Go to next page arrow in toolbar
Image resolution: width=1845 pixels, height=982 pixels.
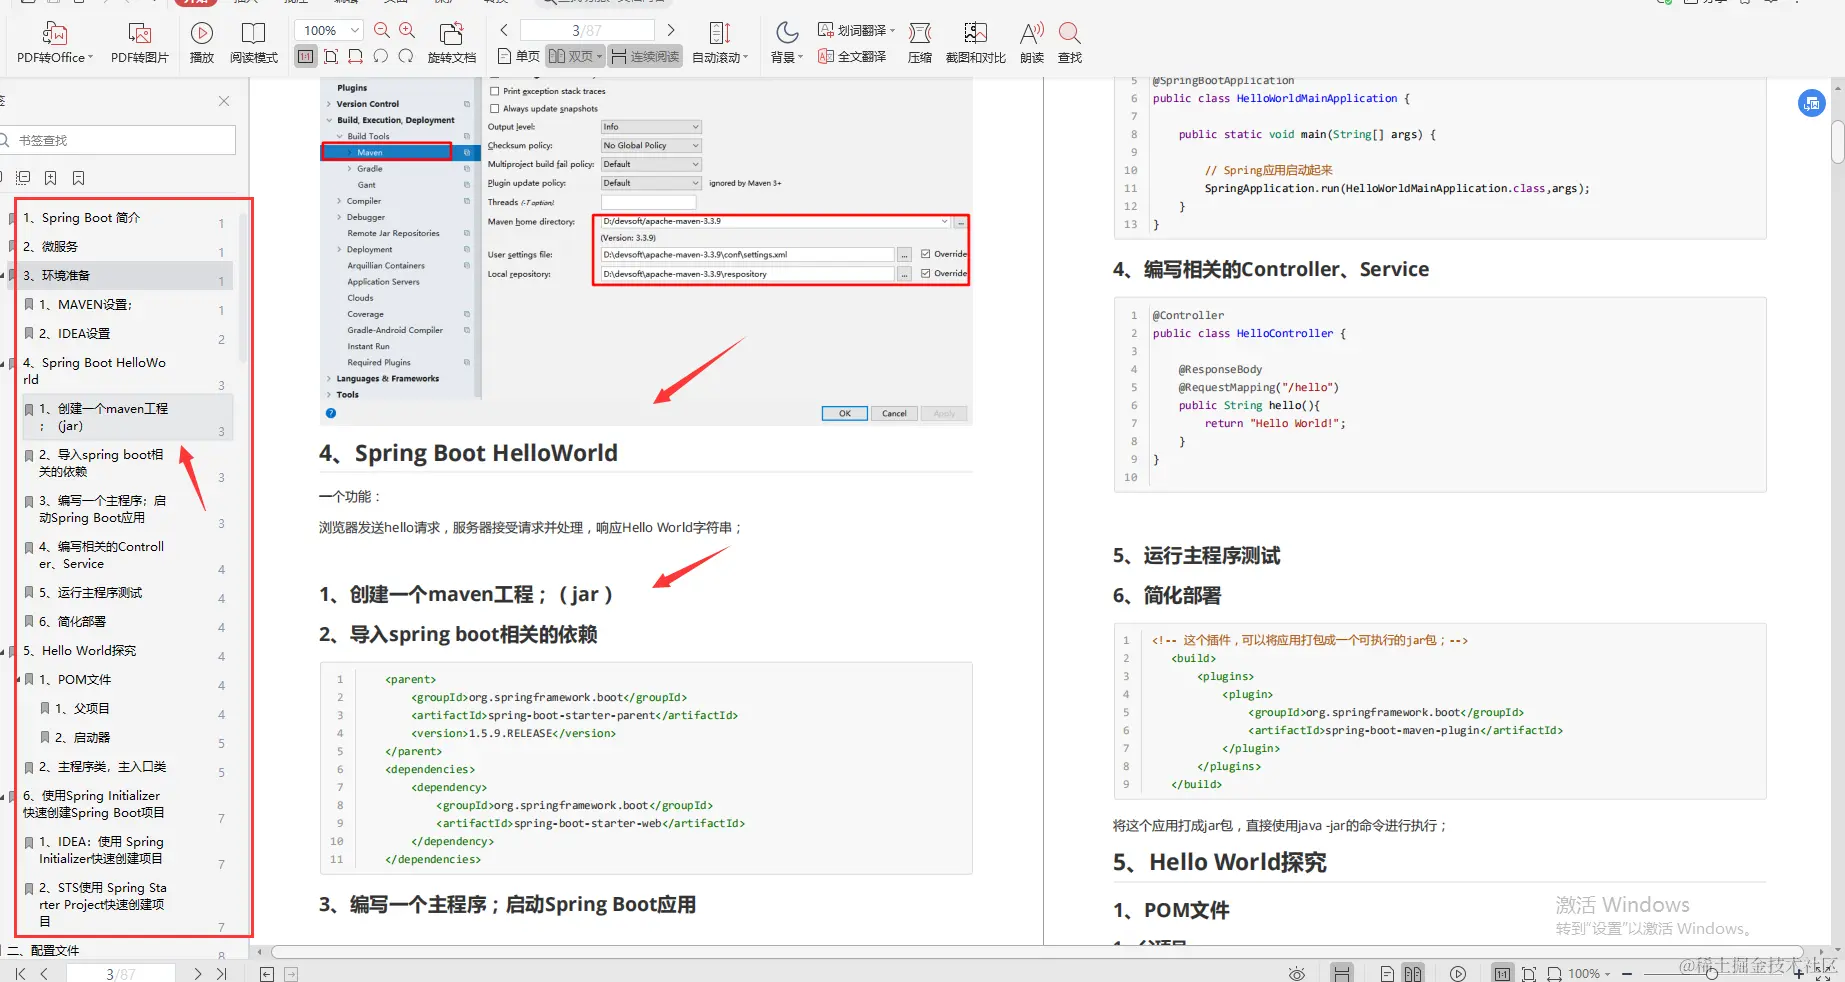[671, 31]
